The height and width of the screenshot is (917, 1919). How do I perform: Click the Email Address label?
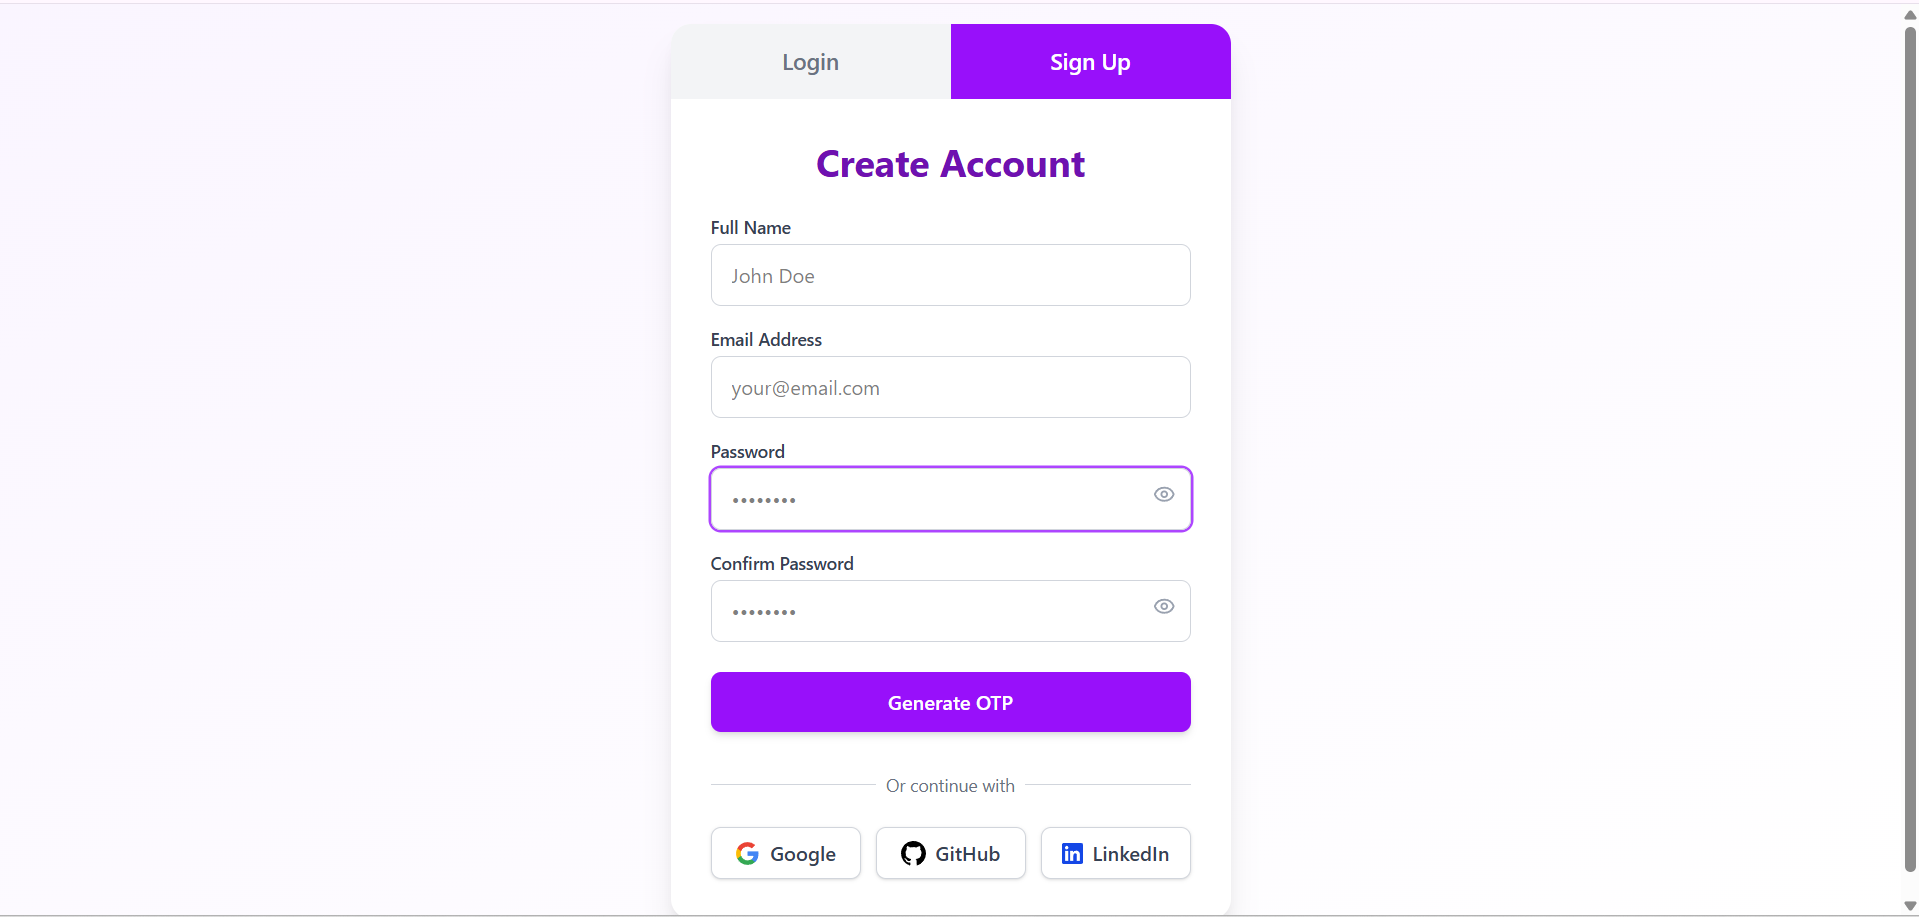pos(766,340)
